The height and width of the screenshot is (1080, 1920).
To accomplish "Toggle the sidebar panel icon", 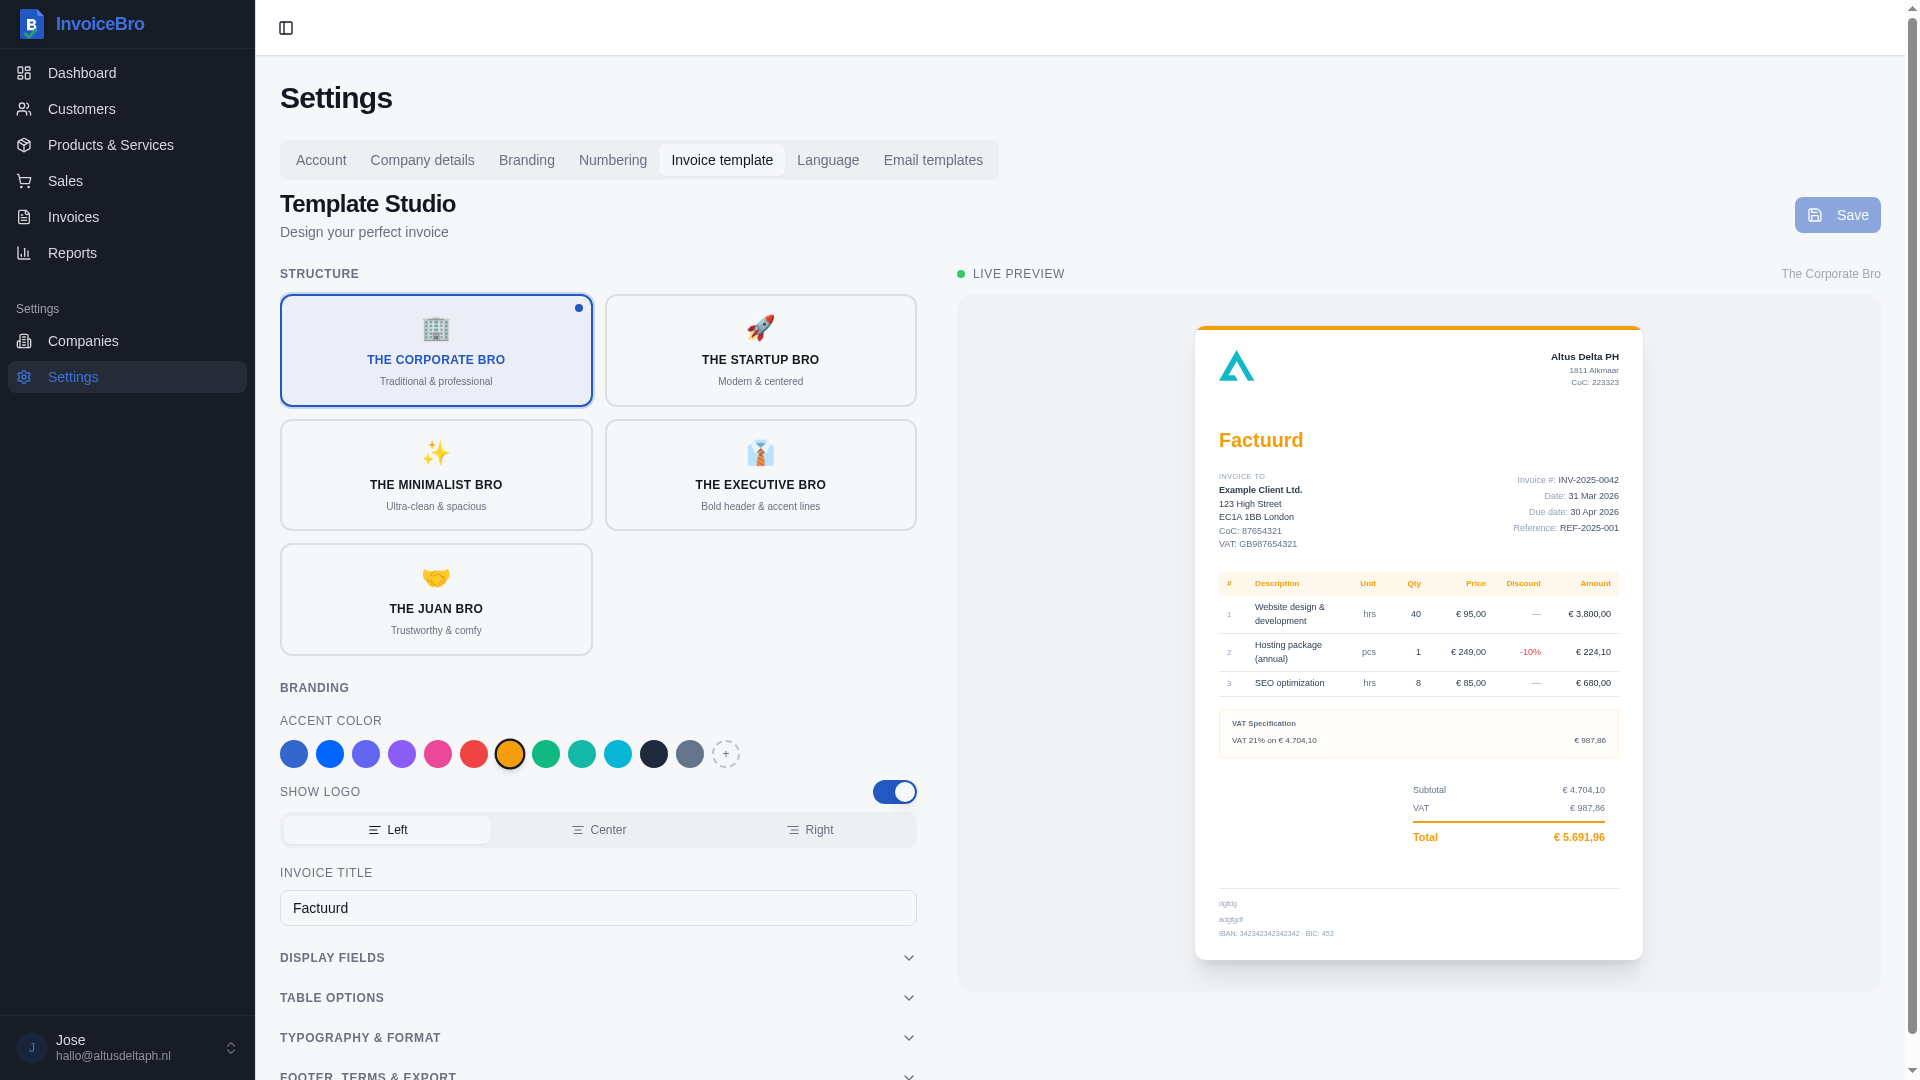I will tap(286, 28).
